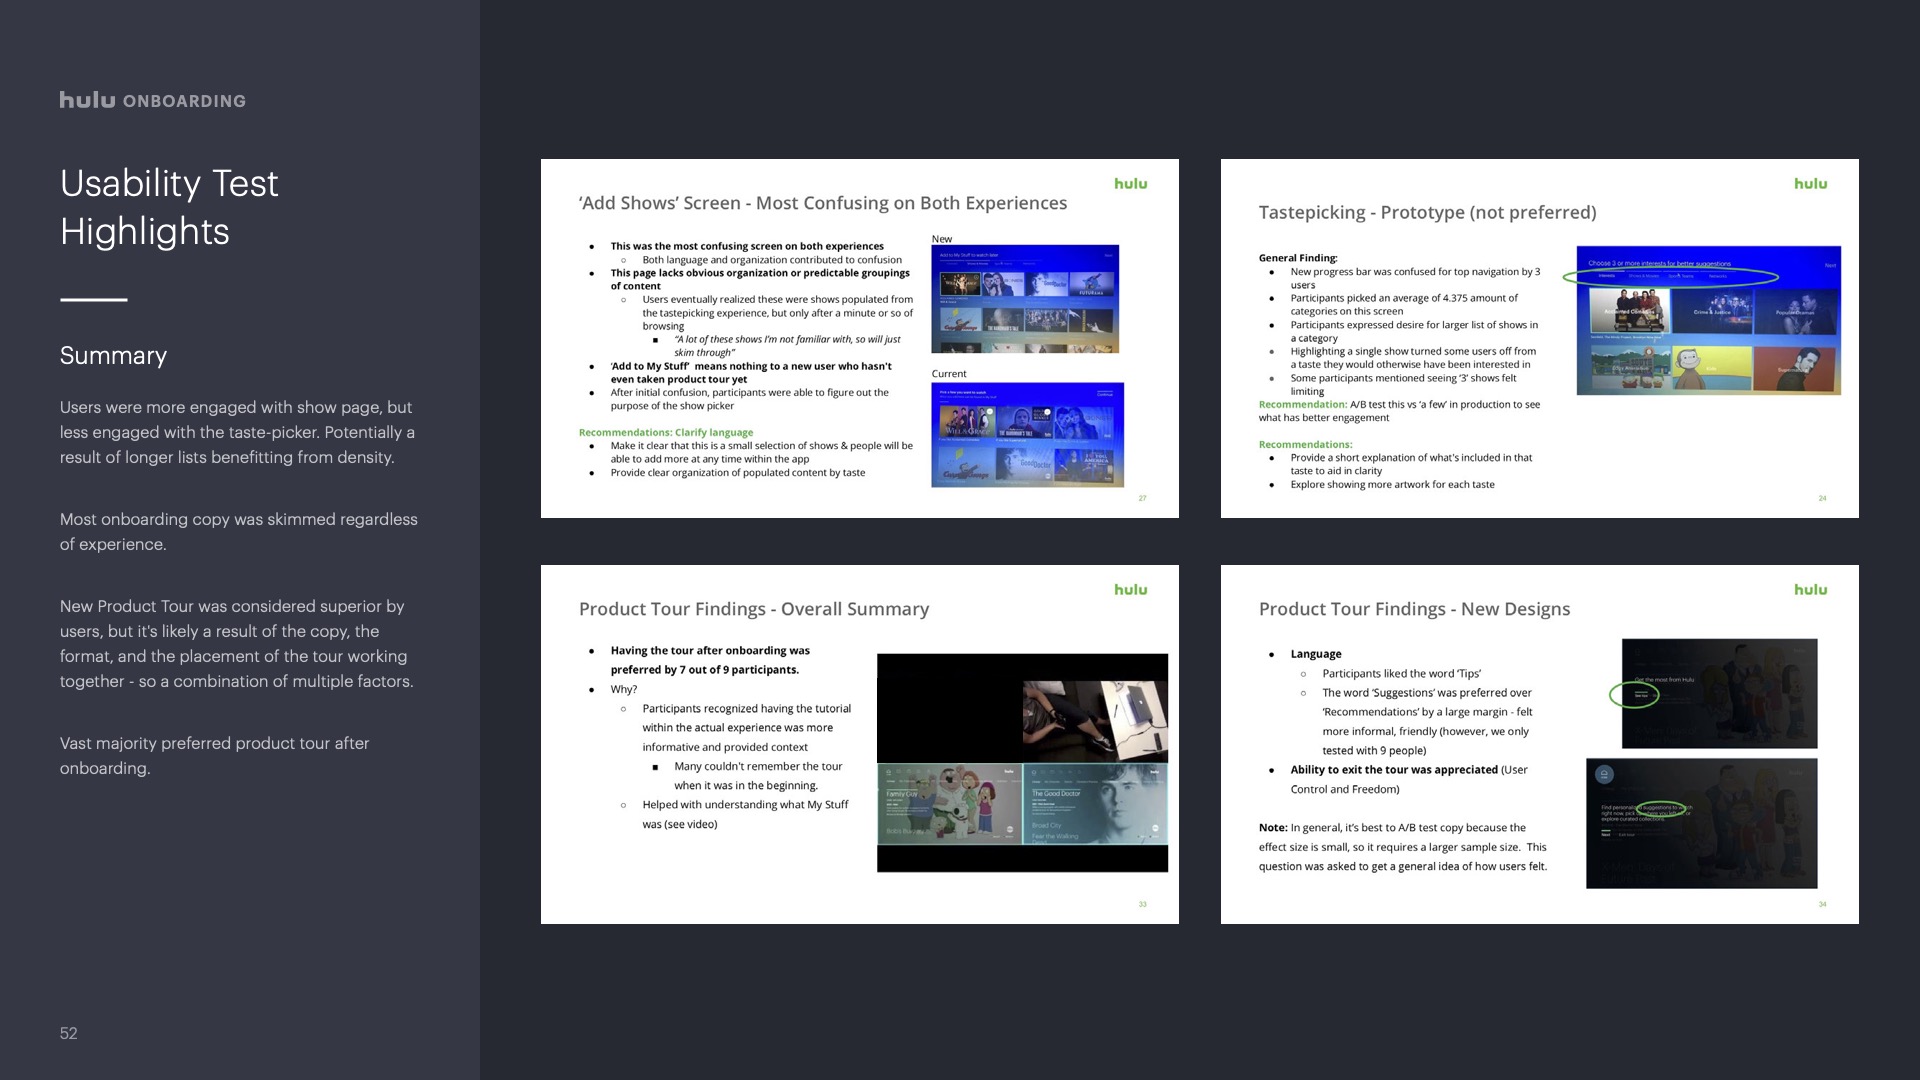The image size is (1920, 1080).
Task: Click upper dark screenshot on New Designs slide
Action: coord(1719,693)
